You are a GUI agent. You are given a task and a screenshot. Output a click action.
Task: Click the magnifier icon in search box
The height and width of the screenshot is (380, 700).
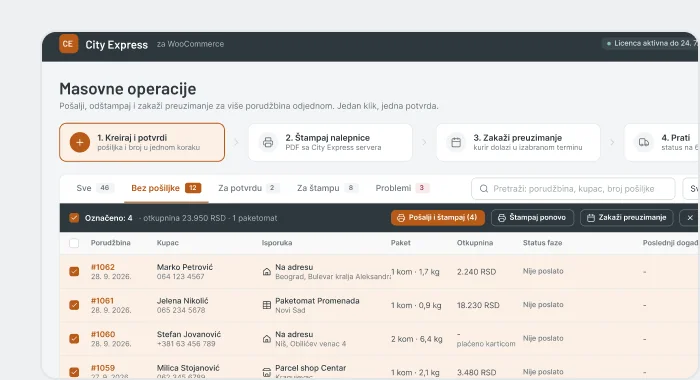483,189
